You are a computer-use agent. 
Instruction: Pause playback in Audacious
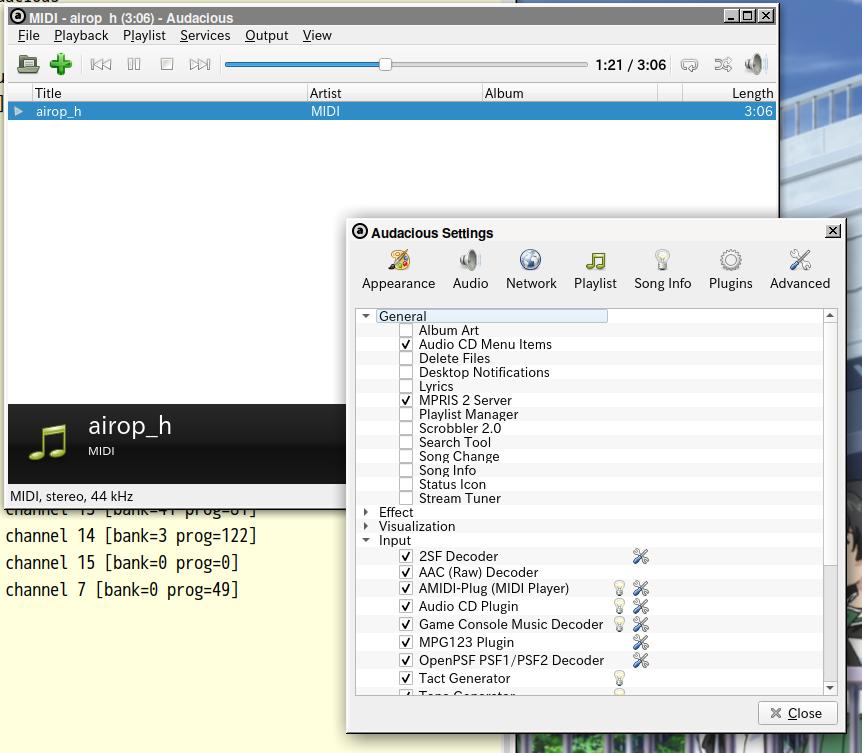134,64
